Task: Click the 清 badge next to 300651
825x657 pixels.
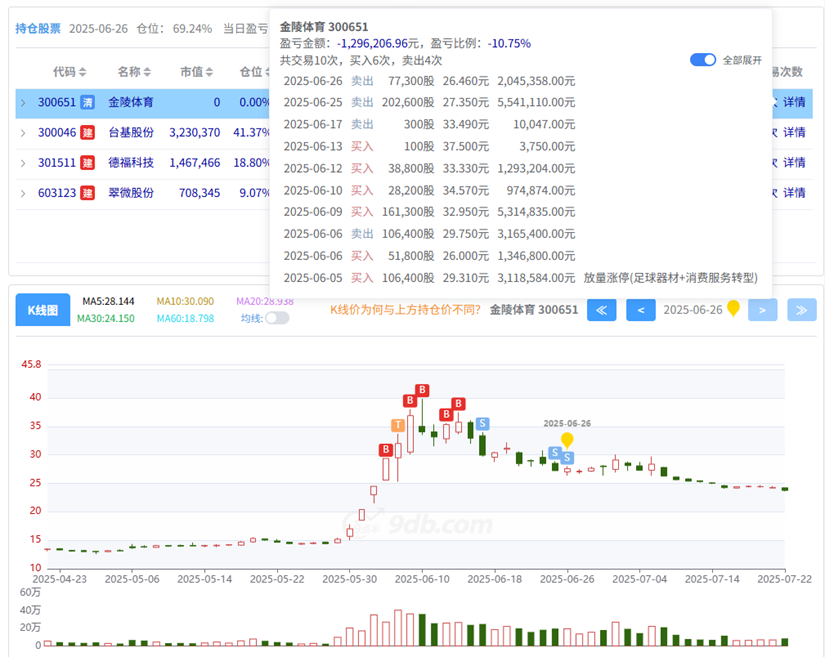Action: point(87,102)
